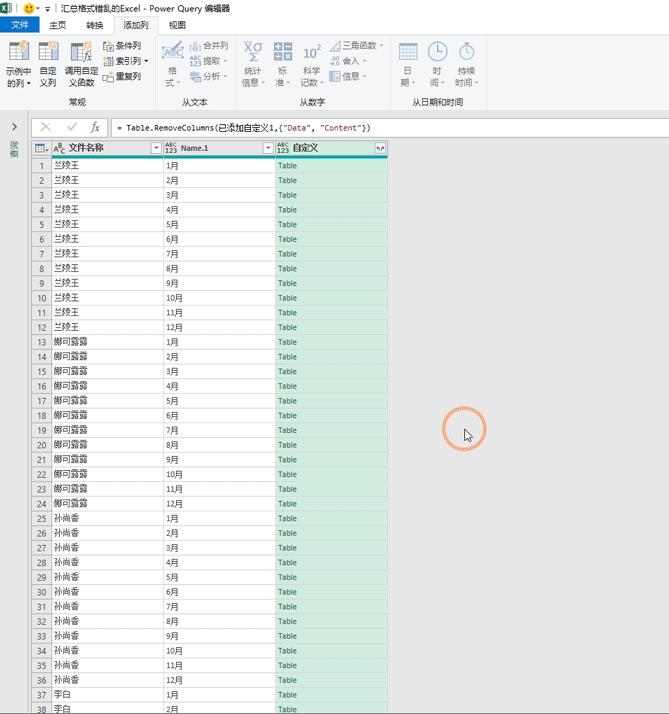The image size is (669, 714).
Task: Click the Table cell in row 13
Action: coord(332,342)
